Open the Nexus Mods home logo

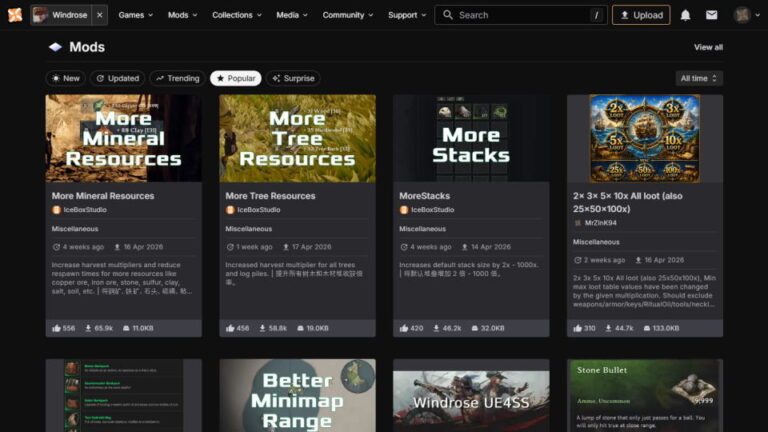(x=15, y=15)
